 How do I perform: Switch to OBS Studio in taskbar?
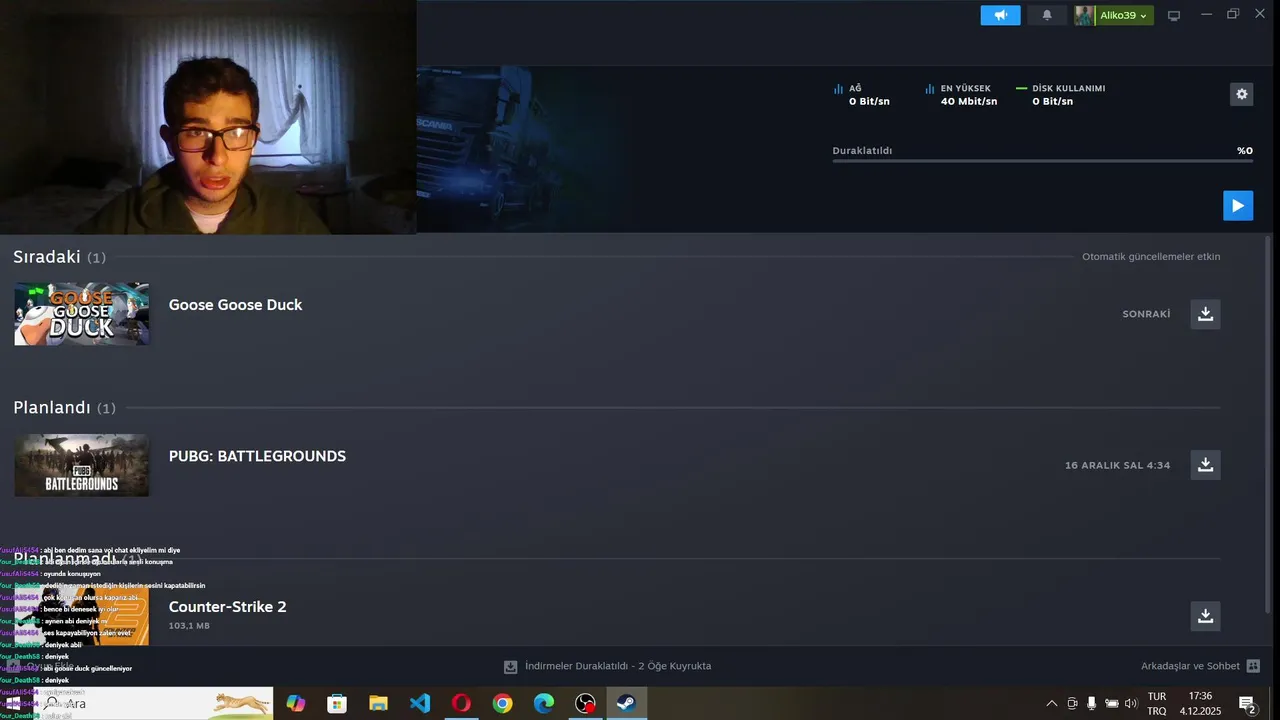[585, 704]
